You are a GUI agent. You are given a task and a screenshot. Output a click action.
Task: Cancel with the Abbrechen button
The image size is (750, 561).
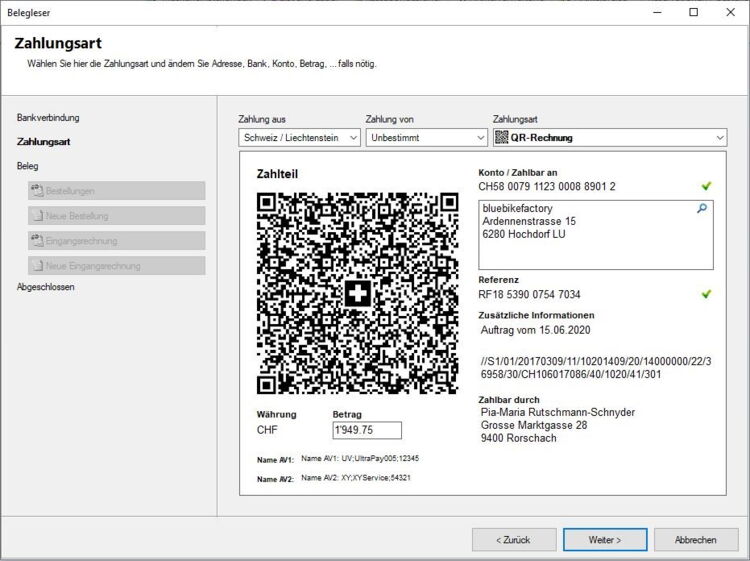pos(695,539)
